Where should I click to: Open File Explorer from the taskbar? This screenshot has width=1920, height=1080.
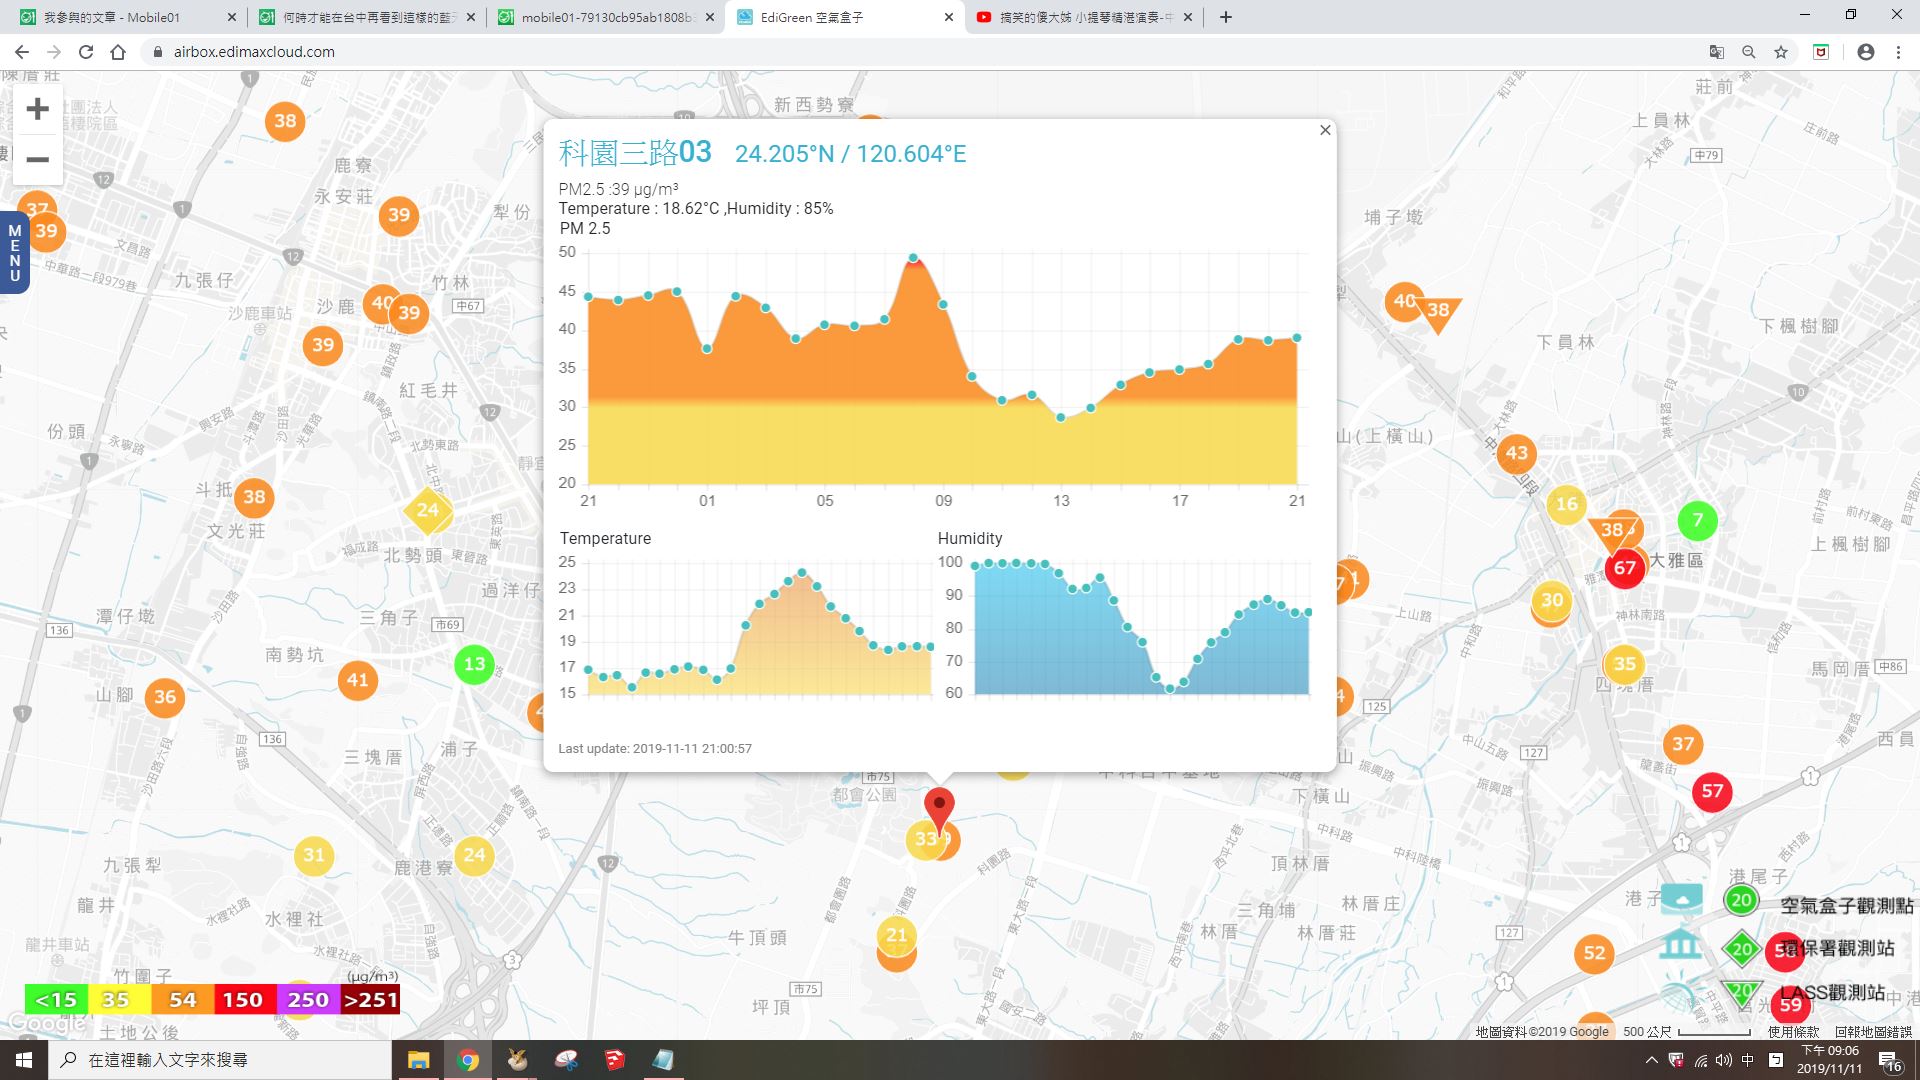pyautogui.click(x=418, y=1060)
